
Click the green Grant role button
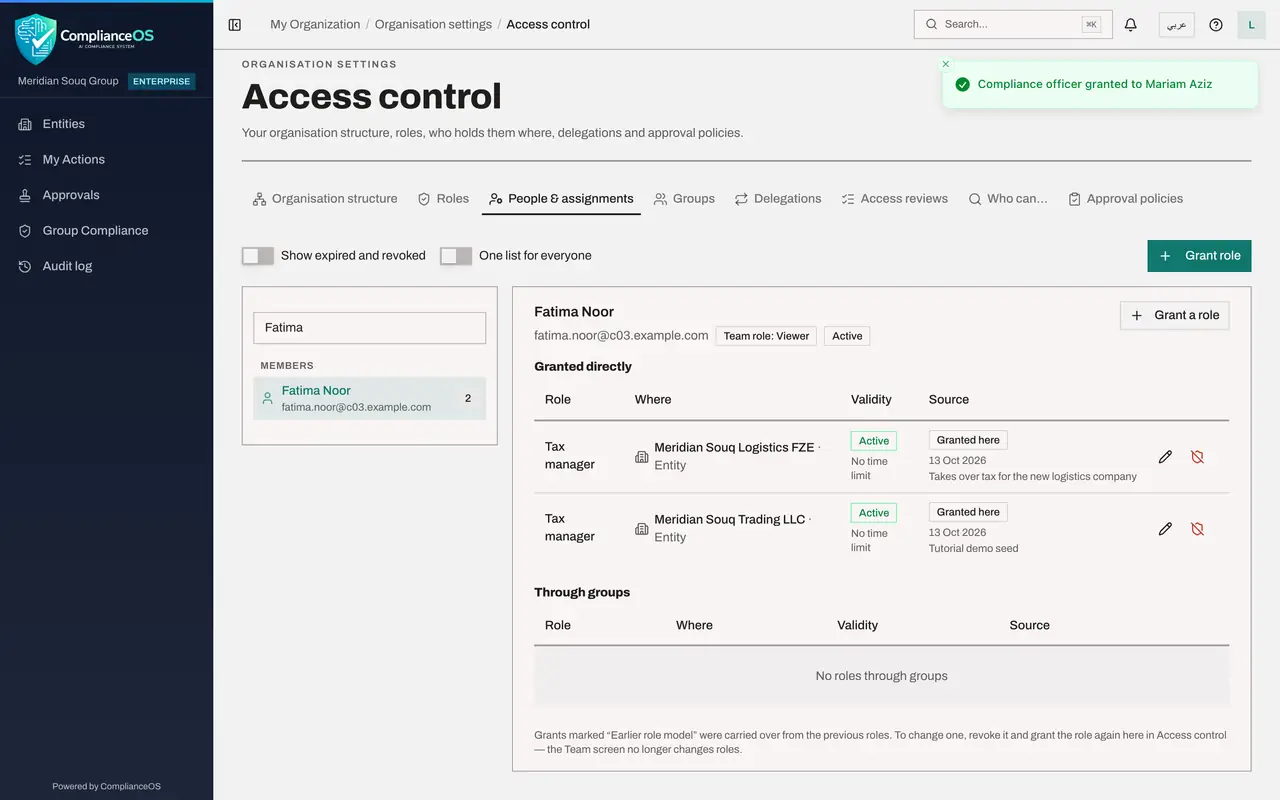[x=1199, y=256]
